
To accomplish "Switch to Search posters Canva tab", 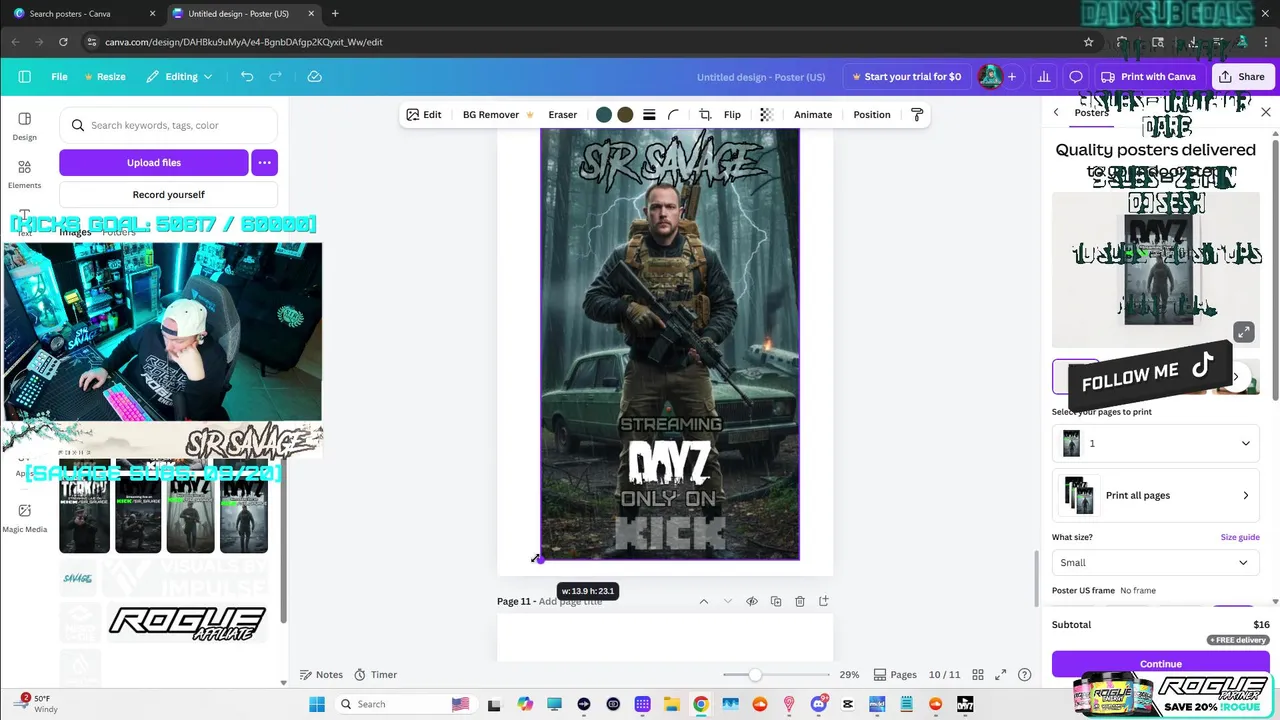I will tap(82, 14).
